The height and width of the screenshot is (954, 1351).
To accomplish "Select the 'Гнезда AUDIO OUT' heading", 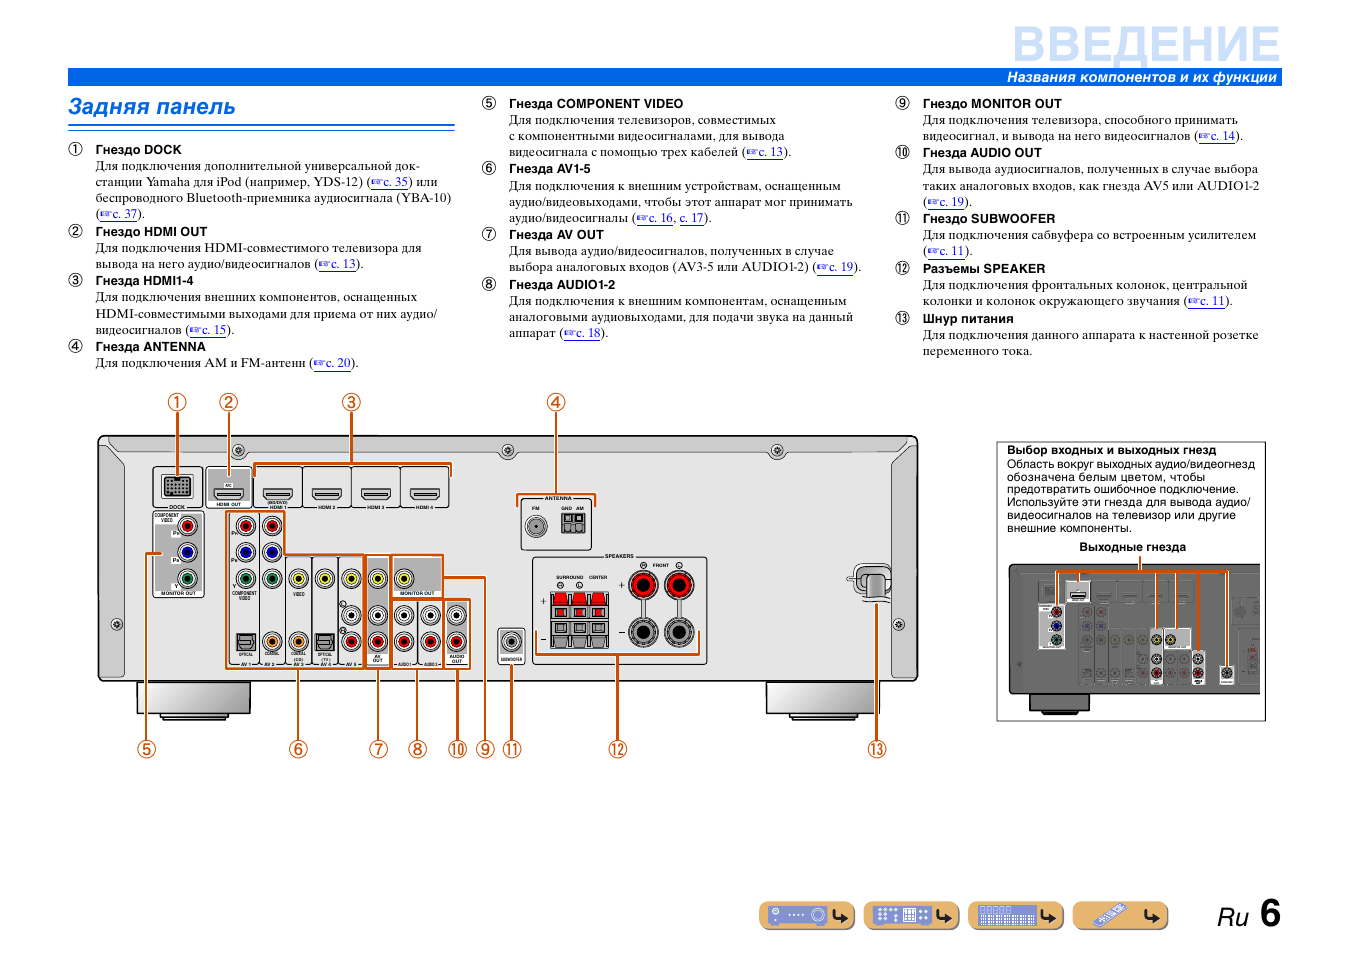I will (x=982, y=153).
